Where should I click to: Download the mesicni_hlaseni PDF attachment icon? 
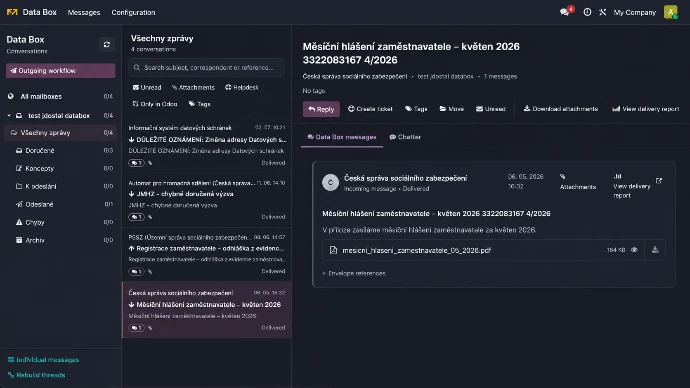pyautogui.click(x=655, y=250)
